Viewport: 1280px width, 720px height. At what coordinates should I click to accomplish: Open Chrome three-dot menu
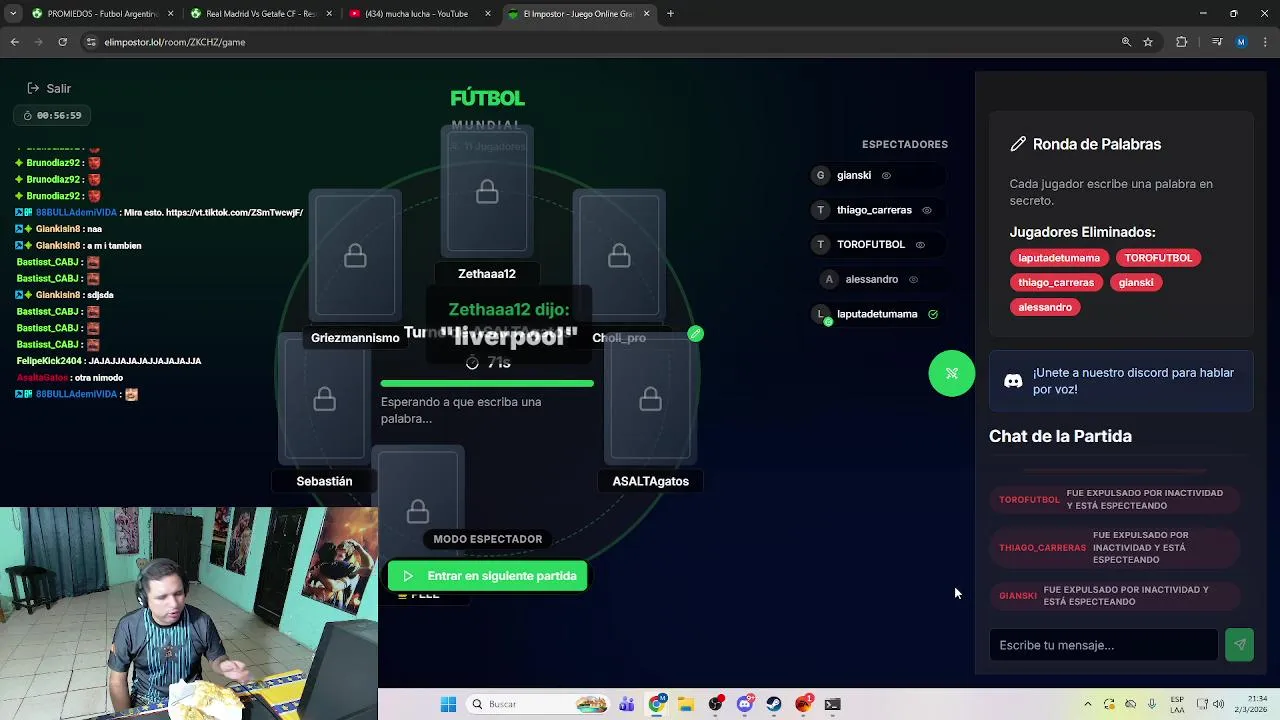[x=1265, y=42]
